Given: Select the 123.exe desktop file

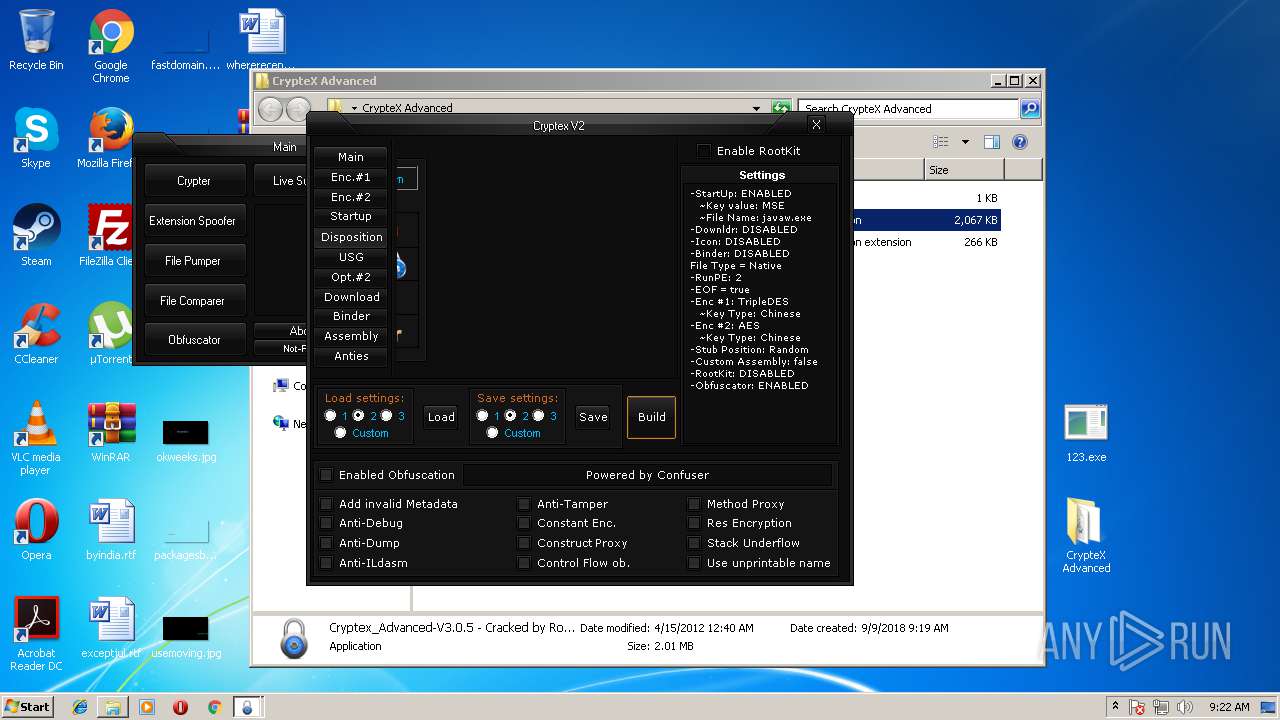Looking at the screenshot, I should click(x=1086, y=432).
